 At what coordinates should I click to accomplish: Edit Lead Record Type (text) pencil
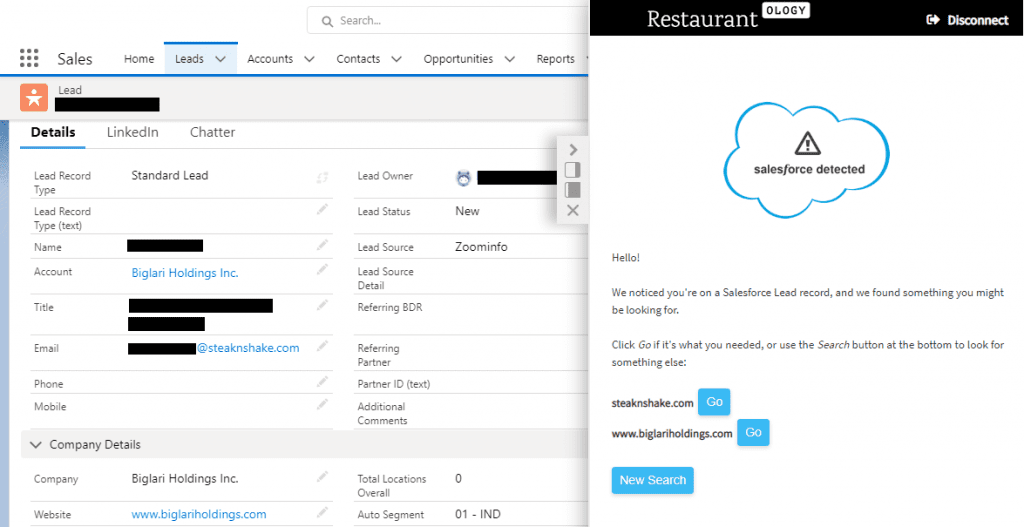(x=322, y=209)
